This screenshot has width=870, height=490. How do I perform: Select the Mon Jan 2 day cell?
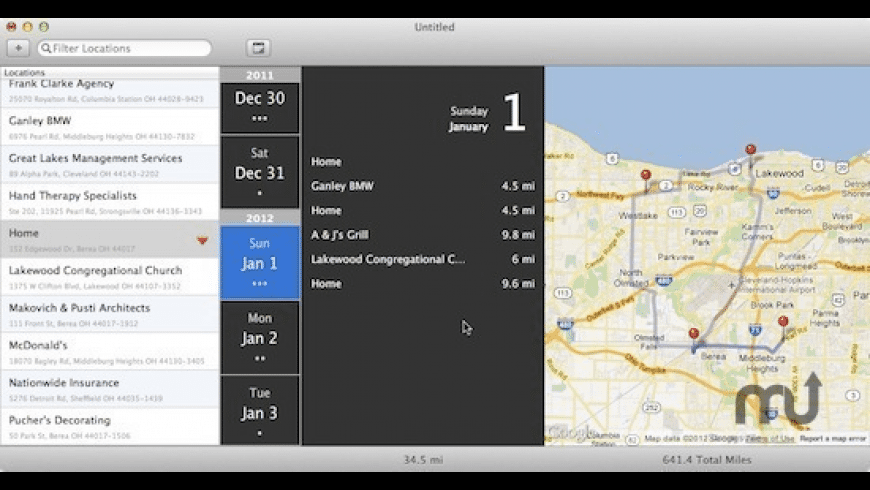pyautogui.click(x=260, y=337)
